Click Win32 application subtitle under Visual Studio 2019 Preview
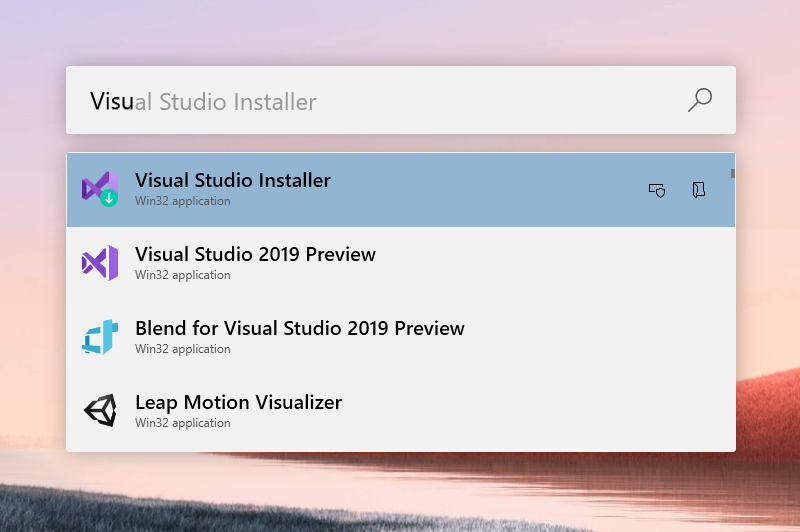 coord(183,275)
